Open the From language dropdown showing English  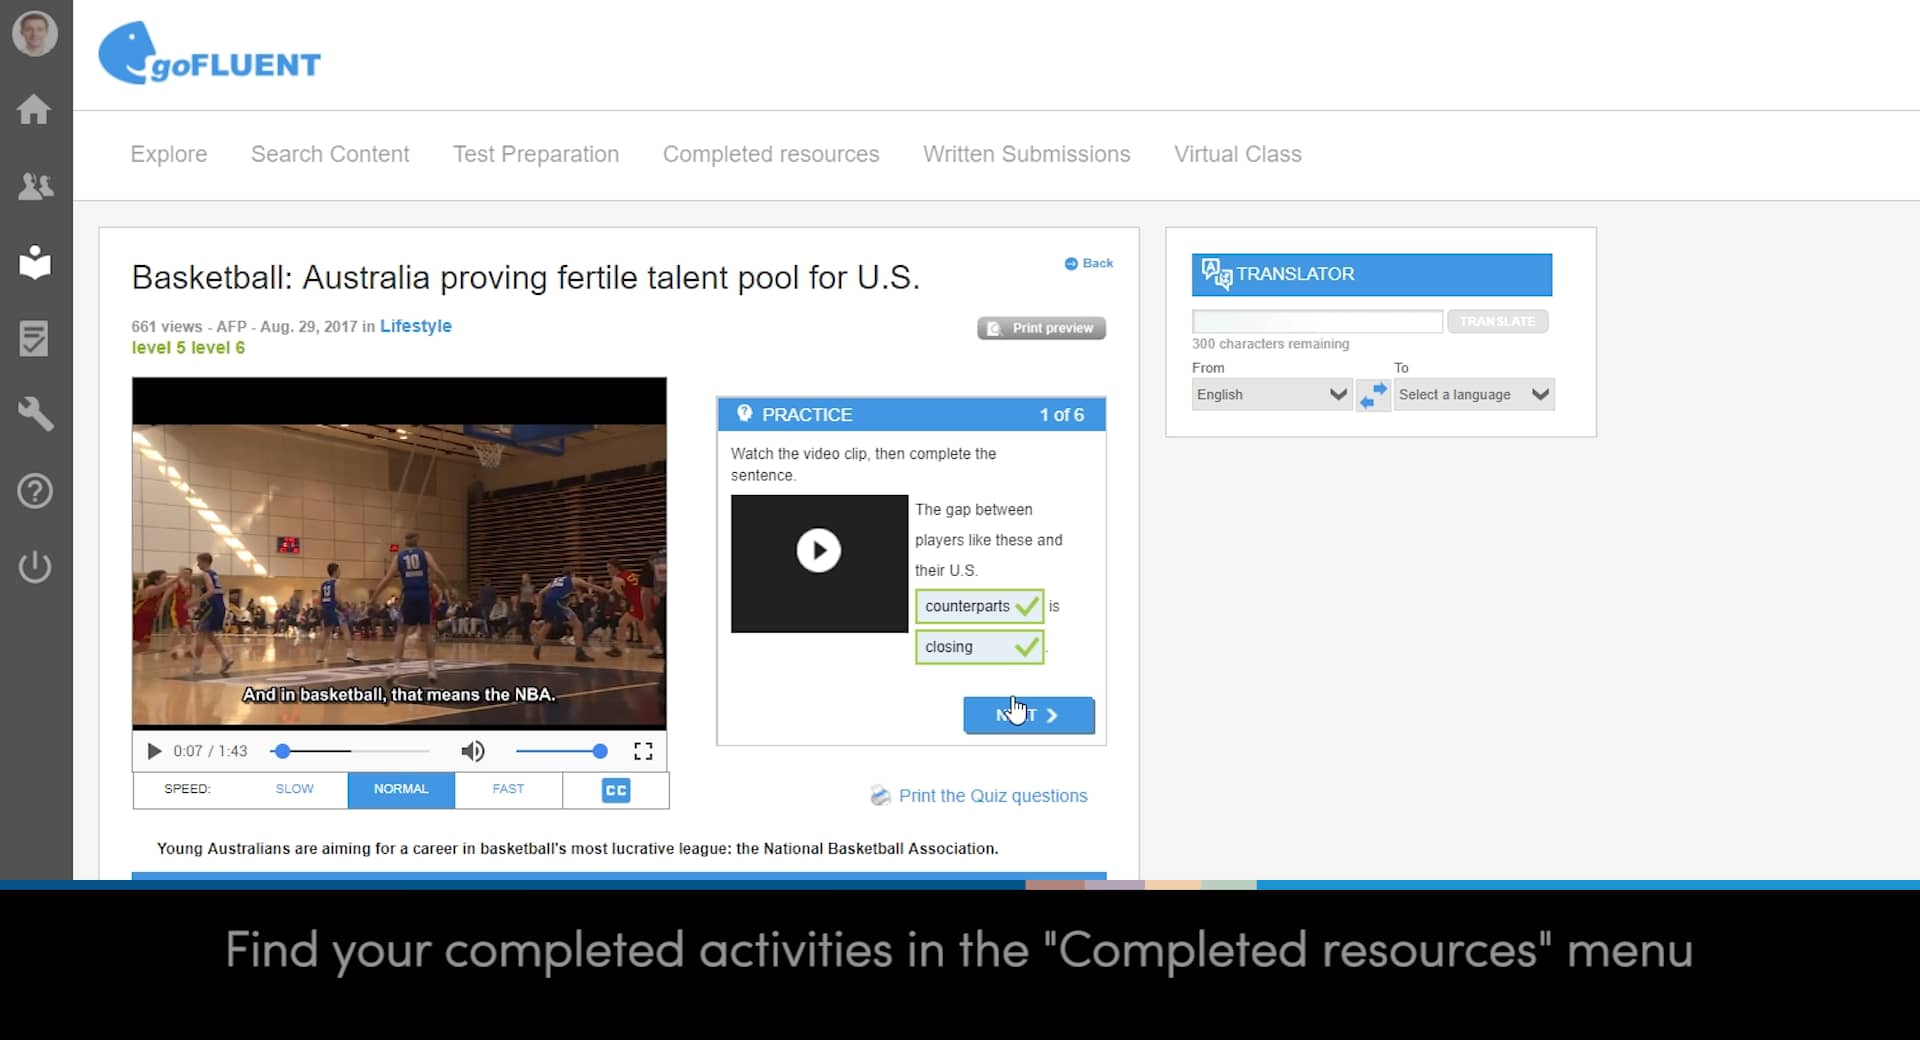tap(1271, 394)
